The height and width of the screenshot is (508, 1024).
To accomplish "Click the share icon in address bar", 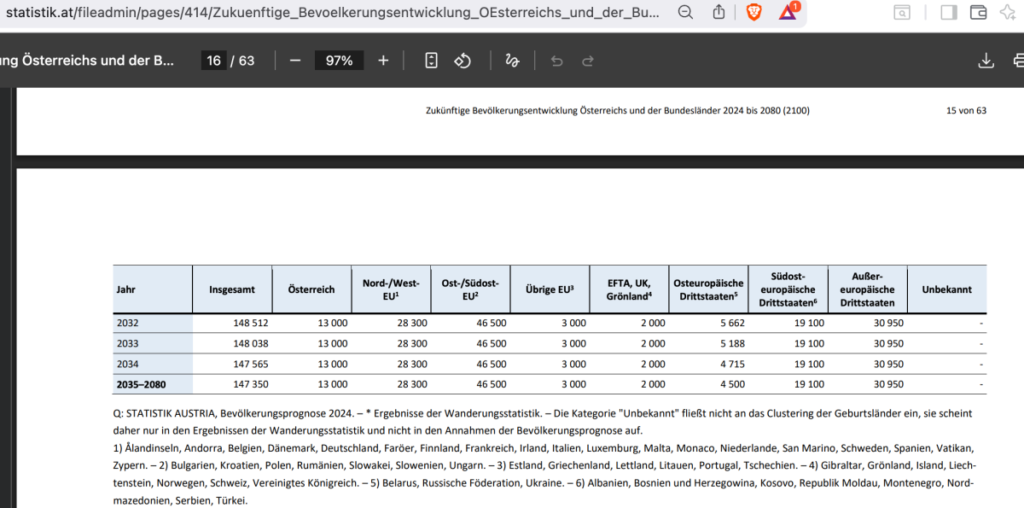I will [718, 12].
